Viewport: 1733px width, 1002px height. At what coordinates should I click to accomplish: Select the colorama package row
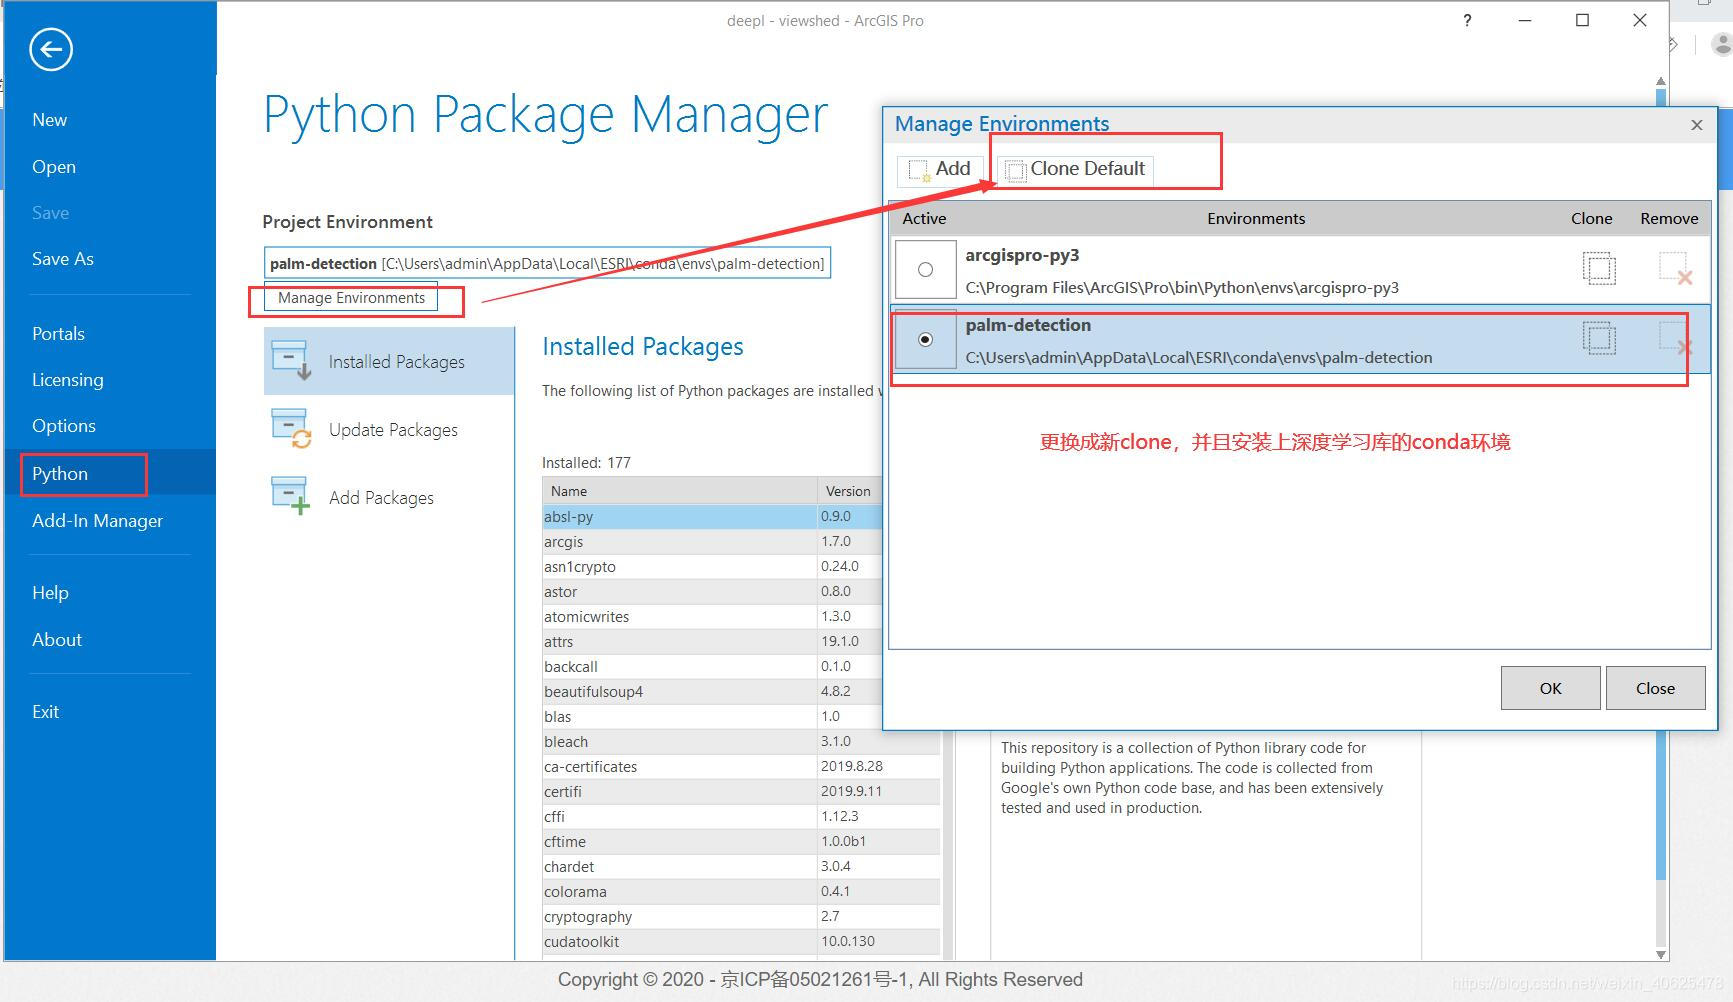click(x=741, y=892)
